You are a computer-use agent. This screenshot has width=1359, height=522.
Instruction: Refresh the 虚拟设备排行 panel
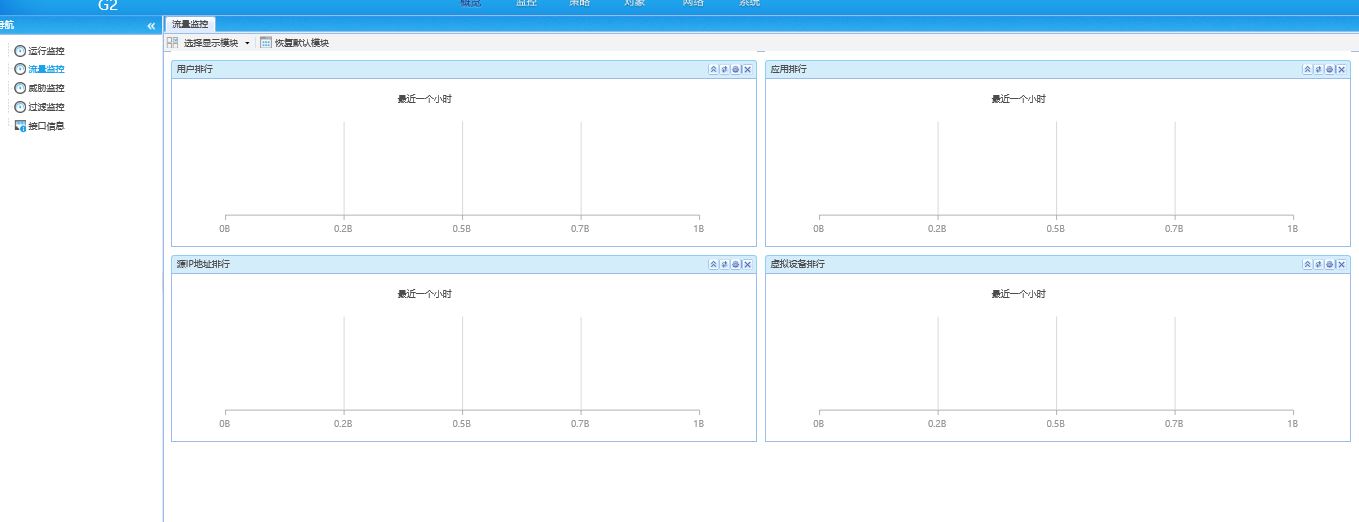click(1319, 264)
